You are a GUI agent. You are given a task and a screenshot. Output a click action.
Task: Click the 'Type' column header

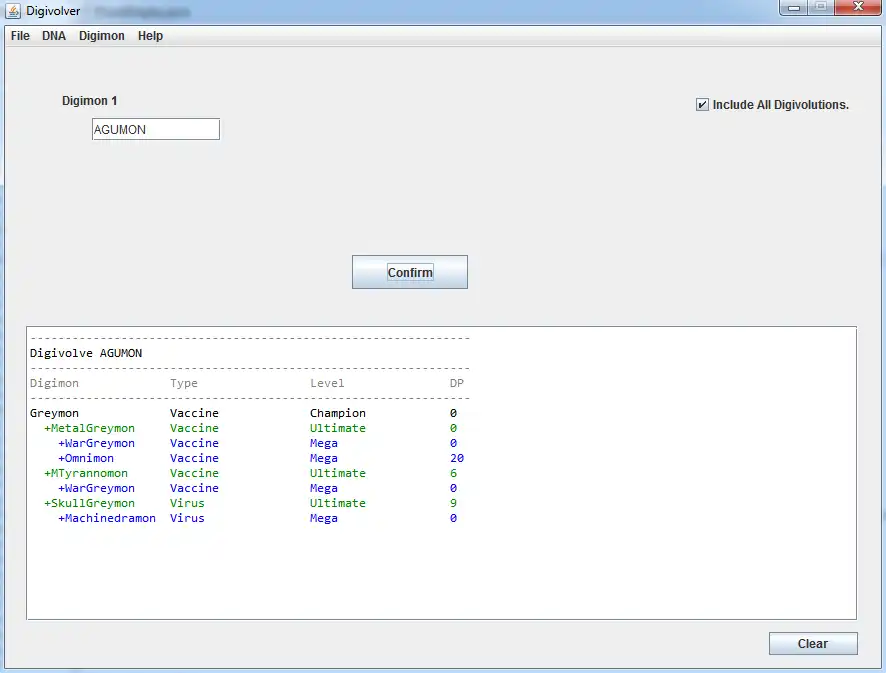184,384
